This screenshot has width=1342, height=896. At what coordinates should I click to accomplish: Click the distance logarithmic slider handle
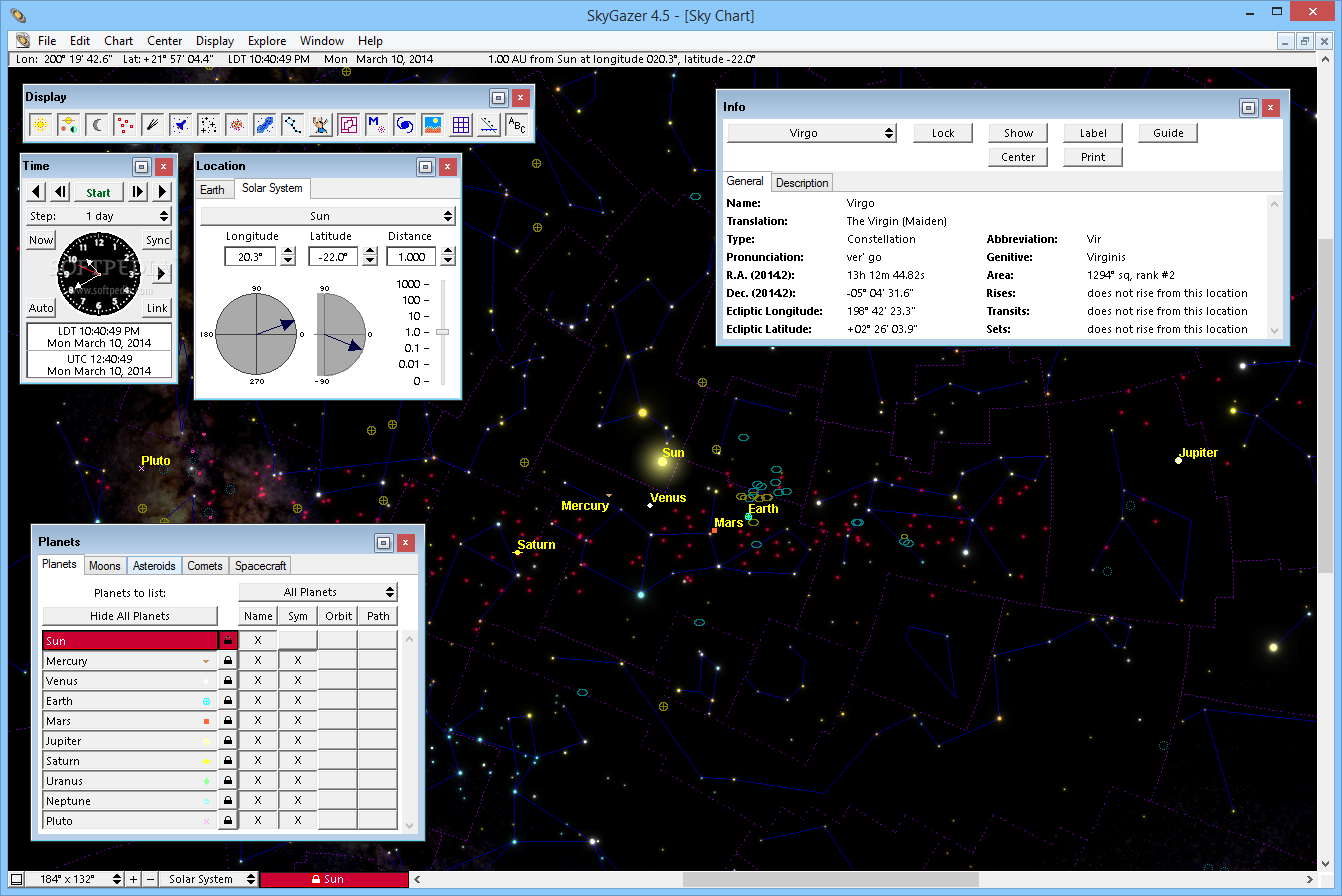point(443,332)
